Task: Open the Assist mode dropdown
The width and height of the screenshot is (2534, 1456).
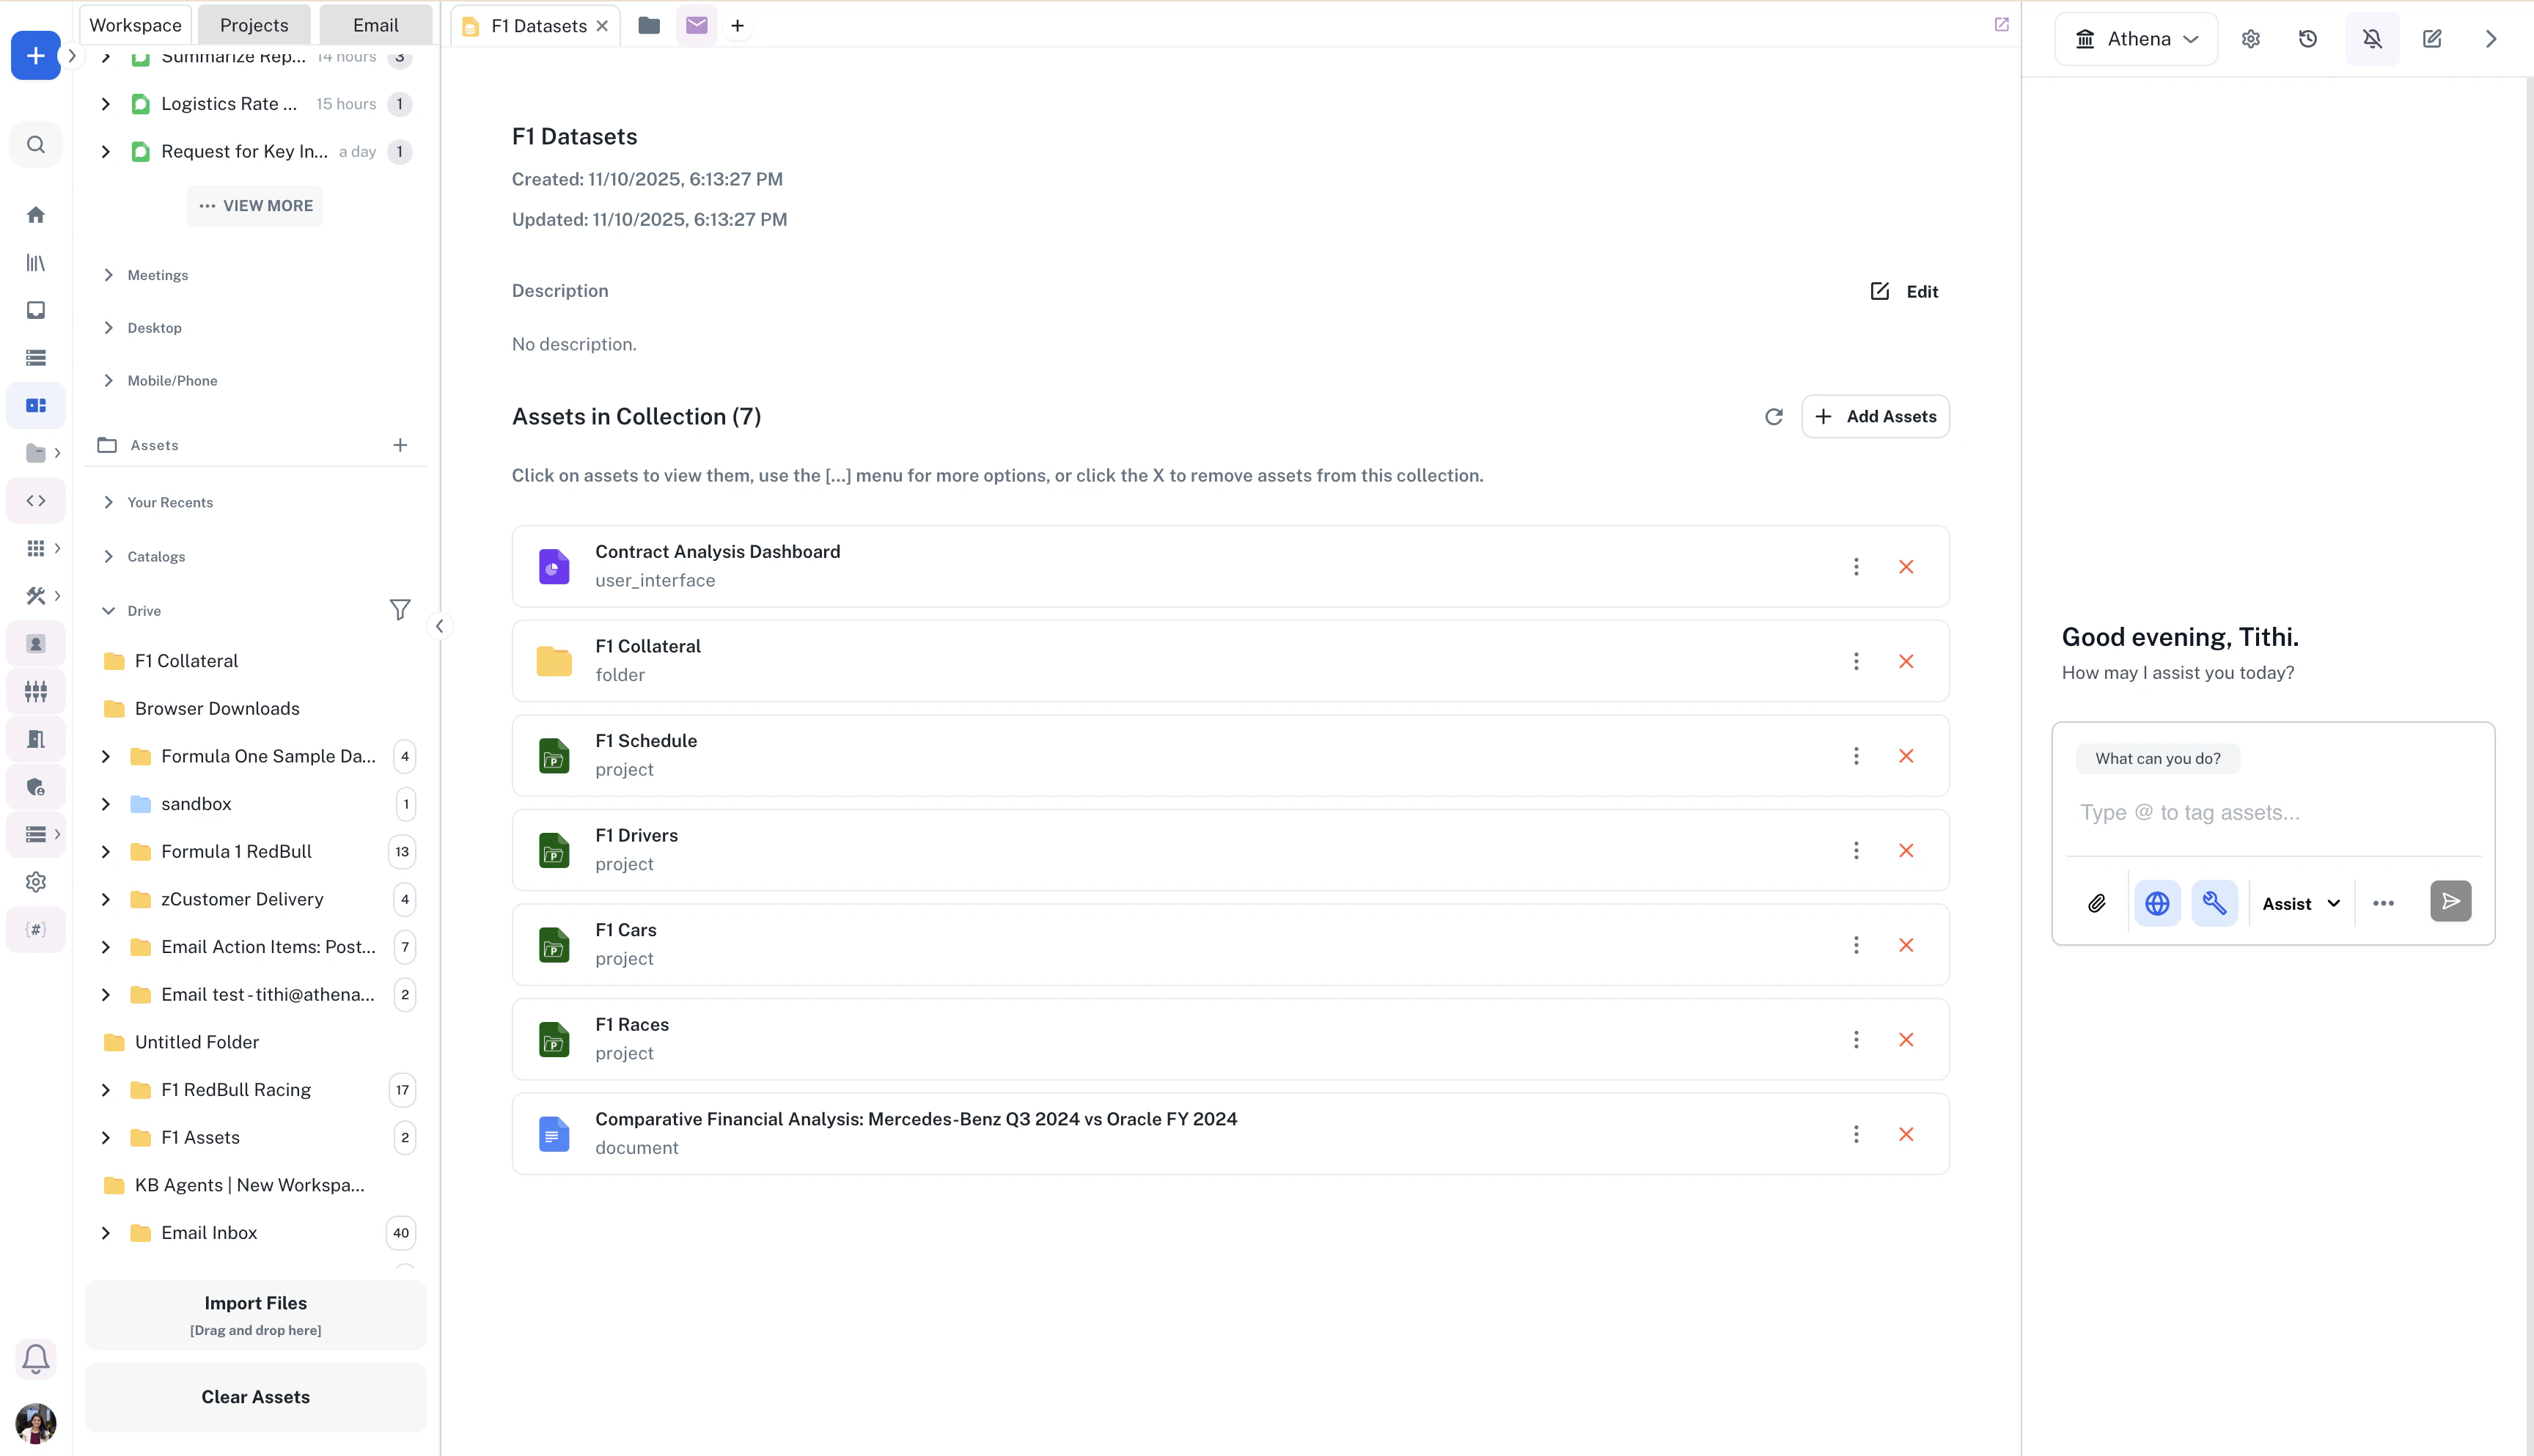Action: pyautogui.click(x=2300, y=903)
